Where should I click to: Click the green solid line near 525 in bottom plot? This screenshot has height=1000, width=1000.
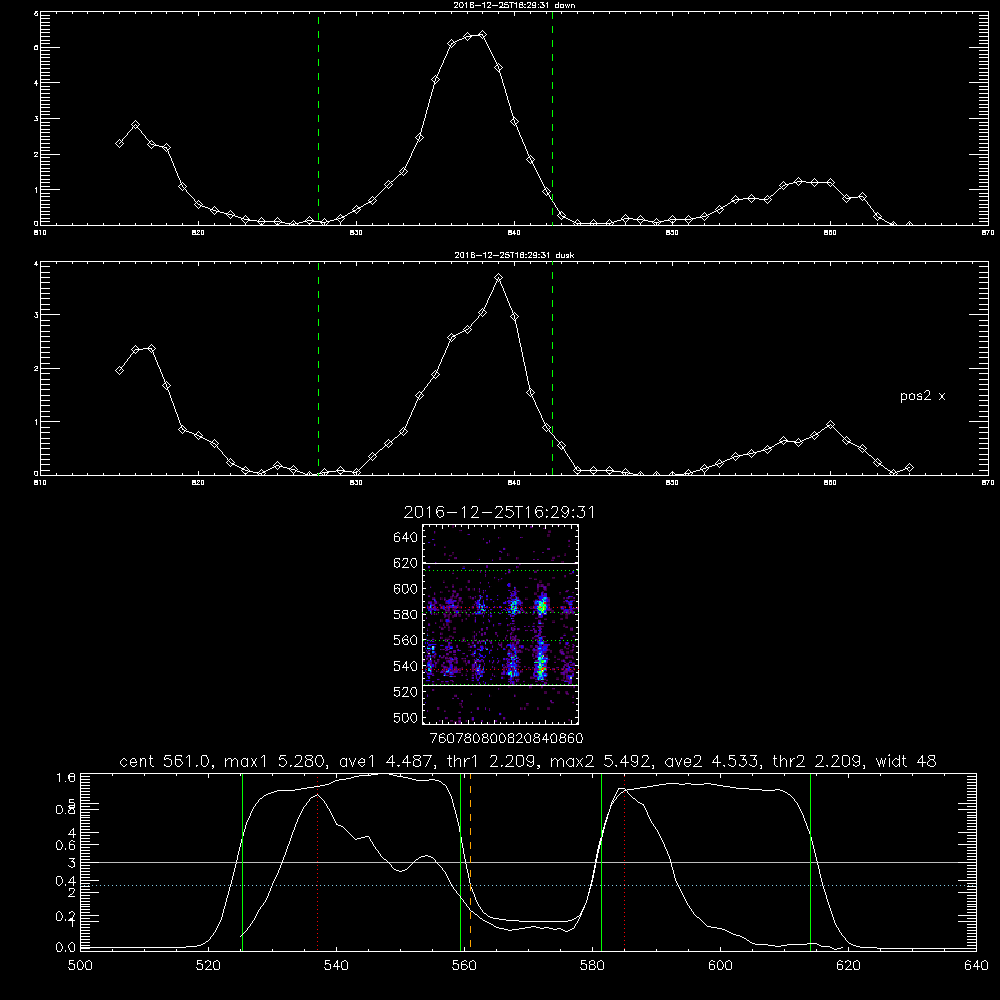(242, 861)
